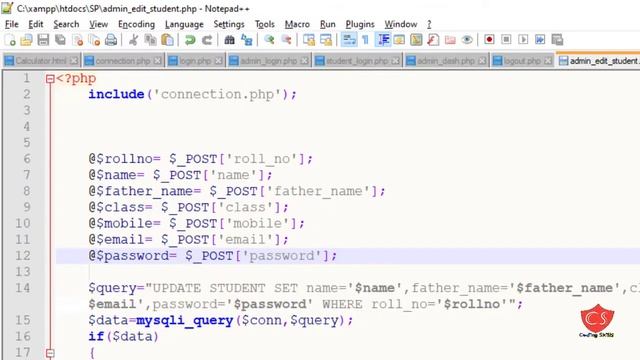Stop macro recording with the square icon
The width and height of the screenshot is (640, 360).
506,40
